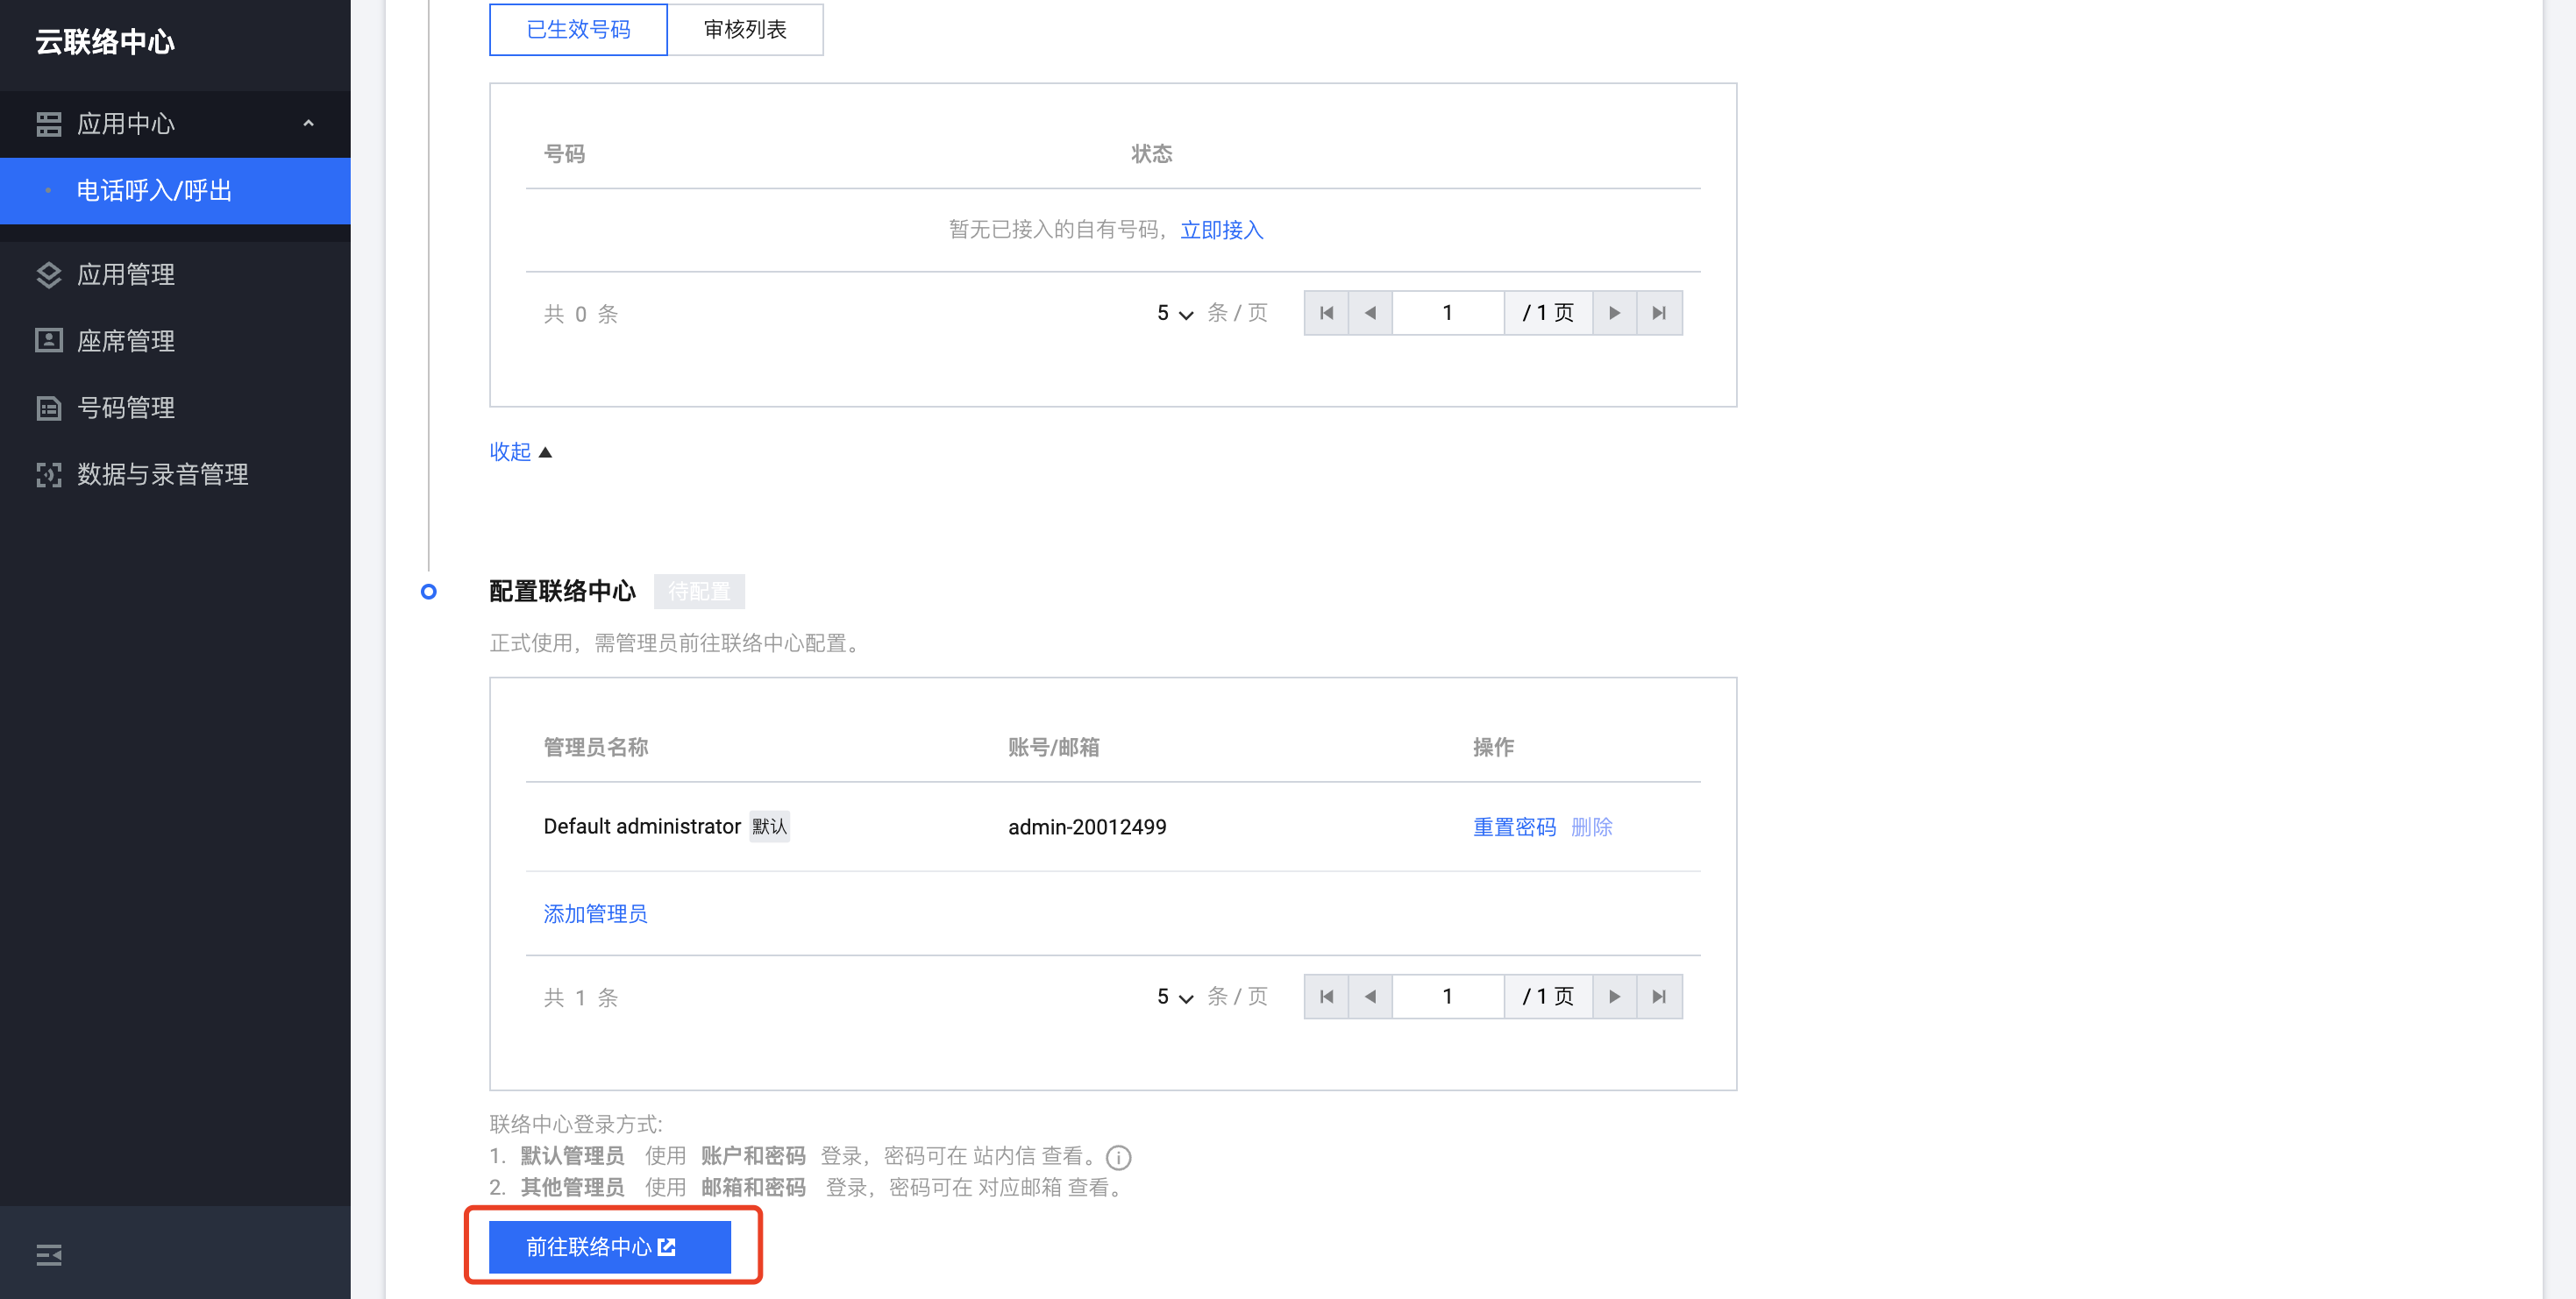
Task: Select 电话呼入/呼出 in the sidebar
Action: click(154, 190)
